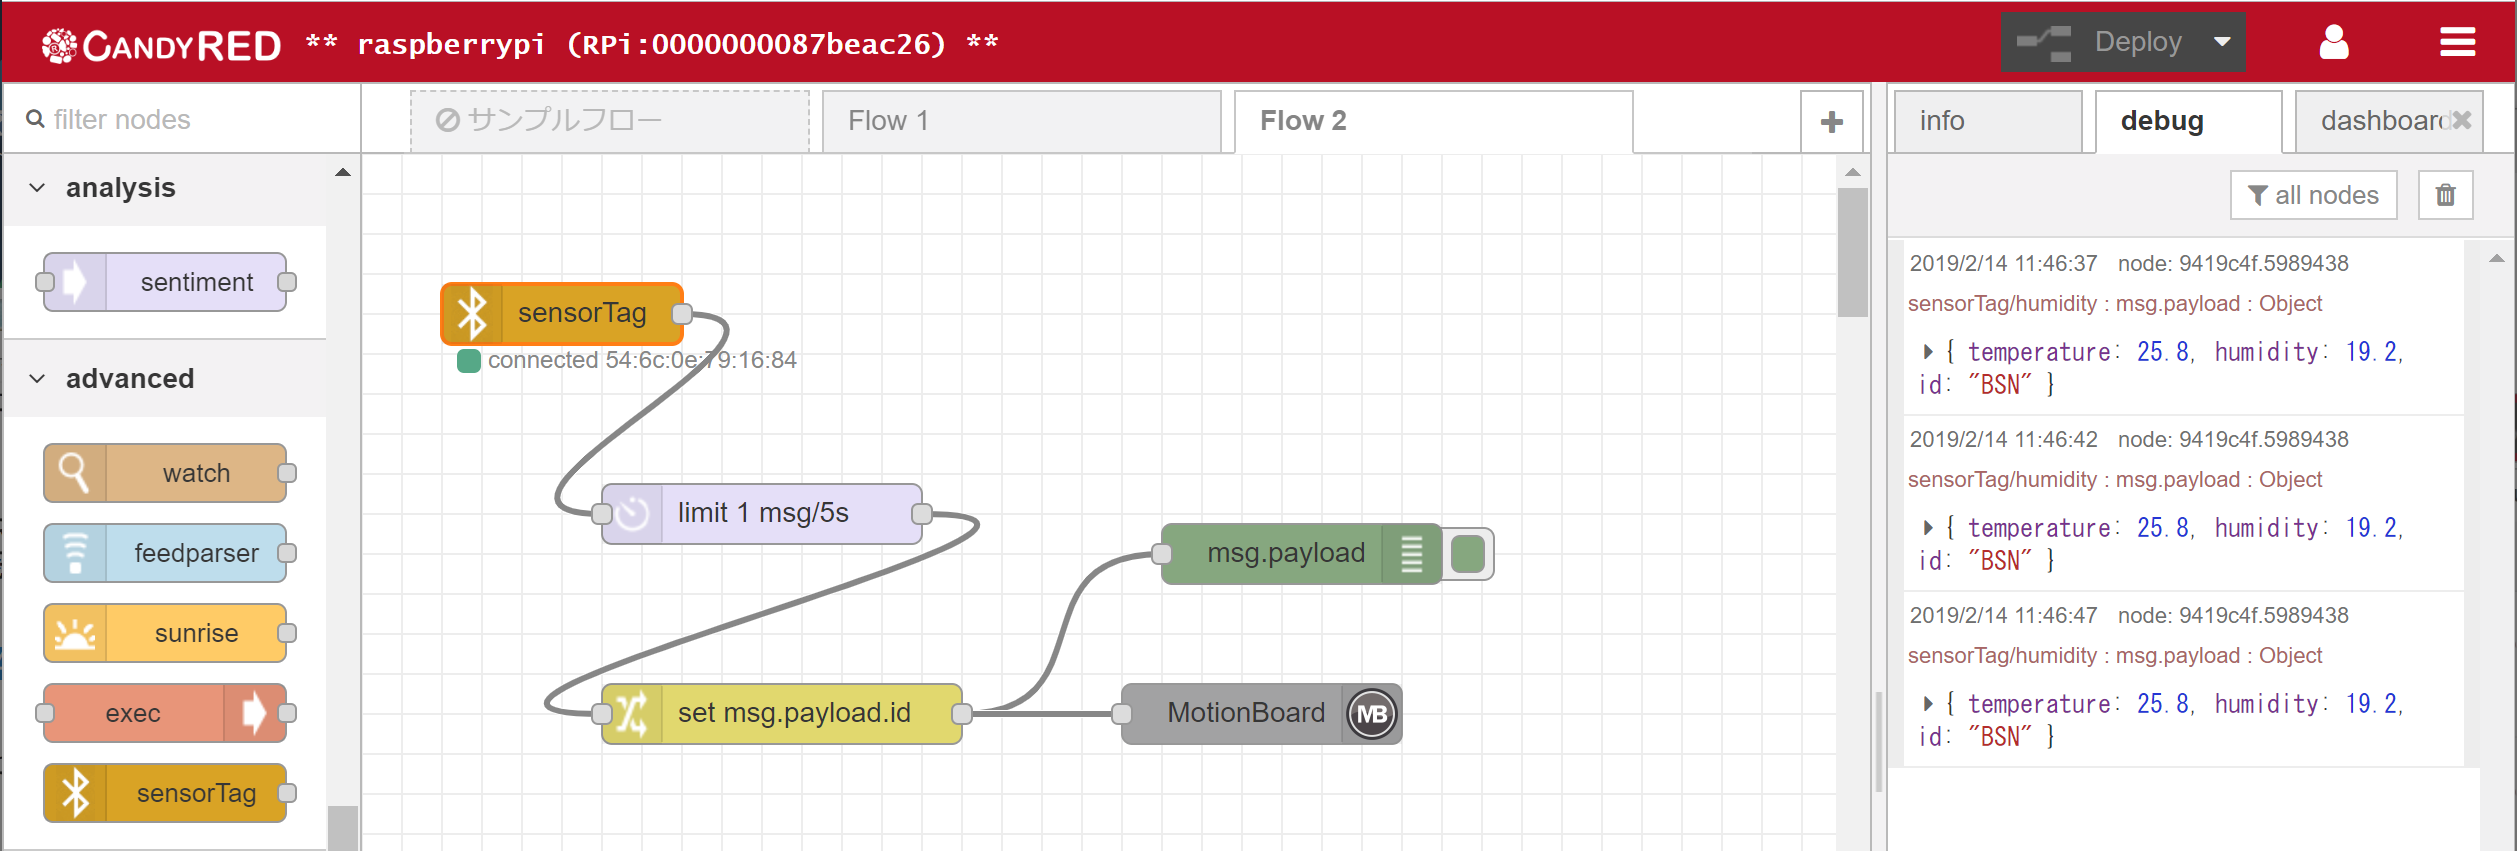Click the msg.payload node input port

[x=1162, y=554]
